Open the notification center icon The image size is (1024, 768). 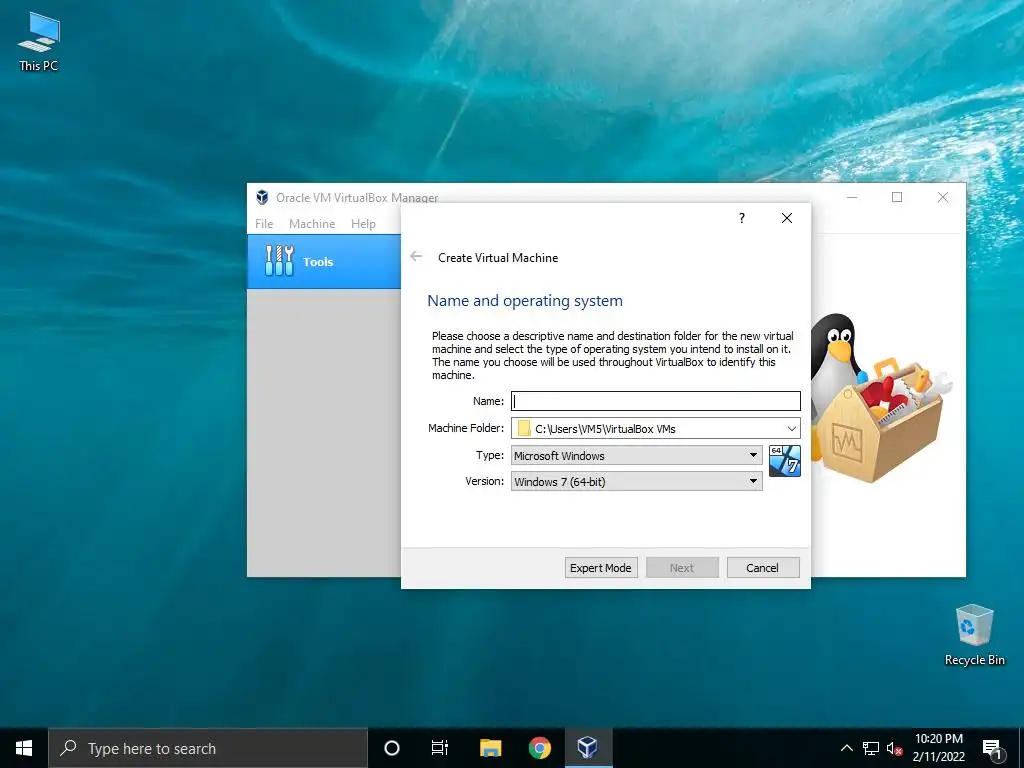tap(992, 748)
